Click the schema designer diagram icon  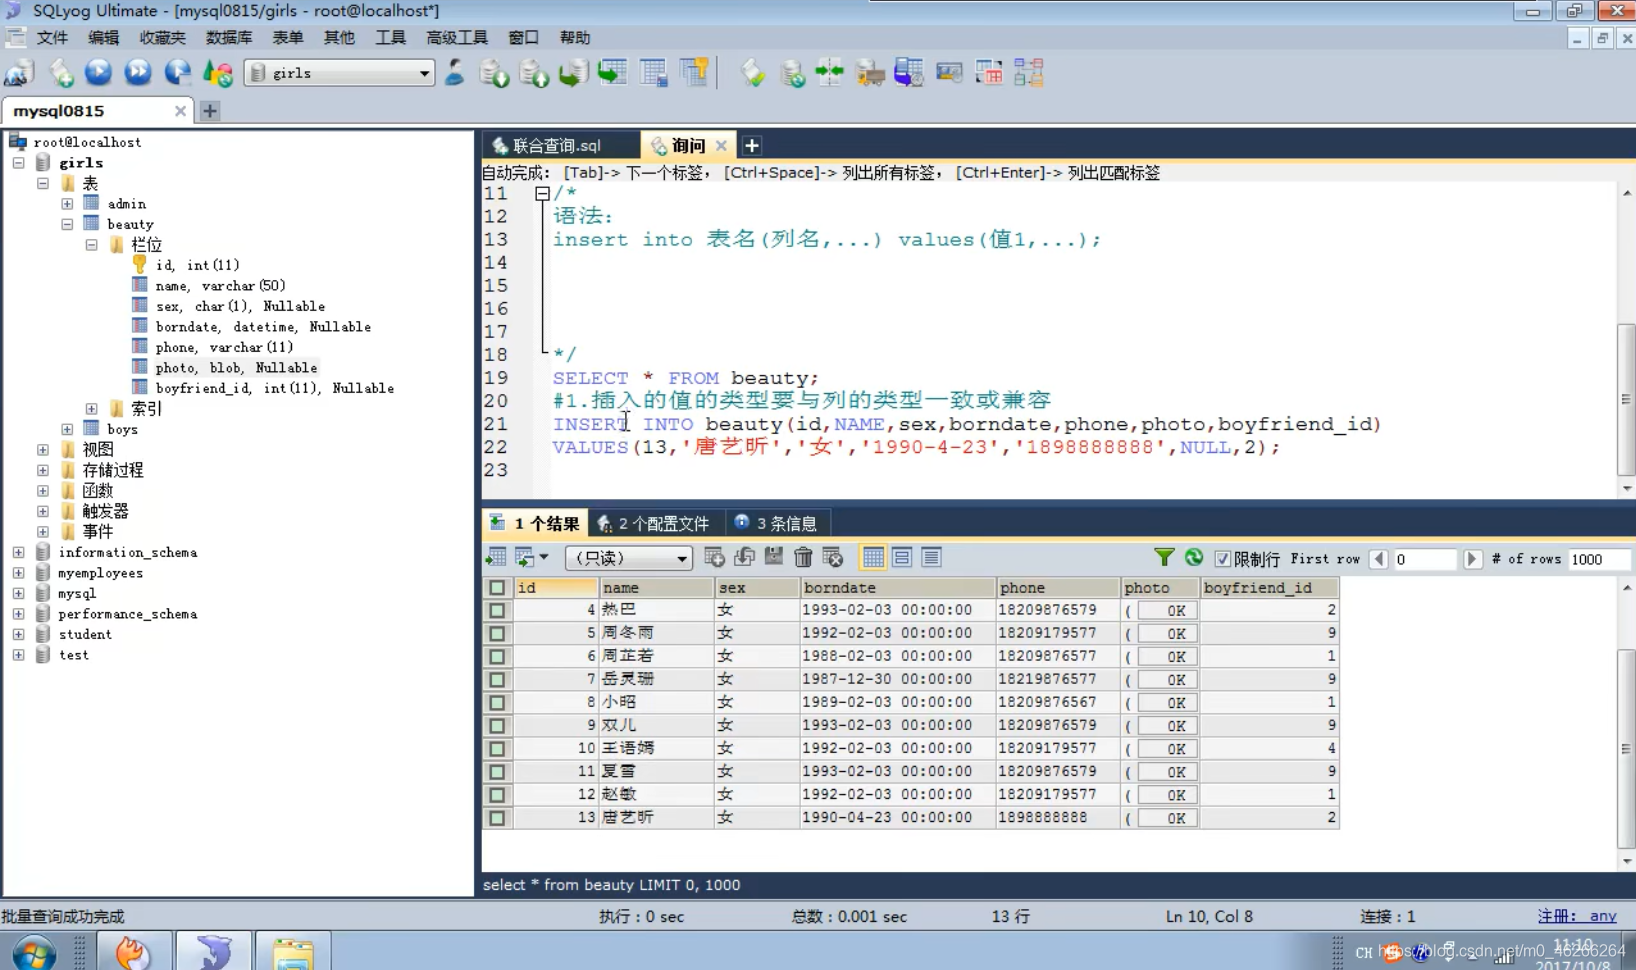1029,72
